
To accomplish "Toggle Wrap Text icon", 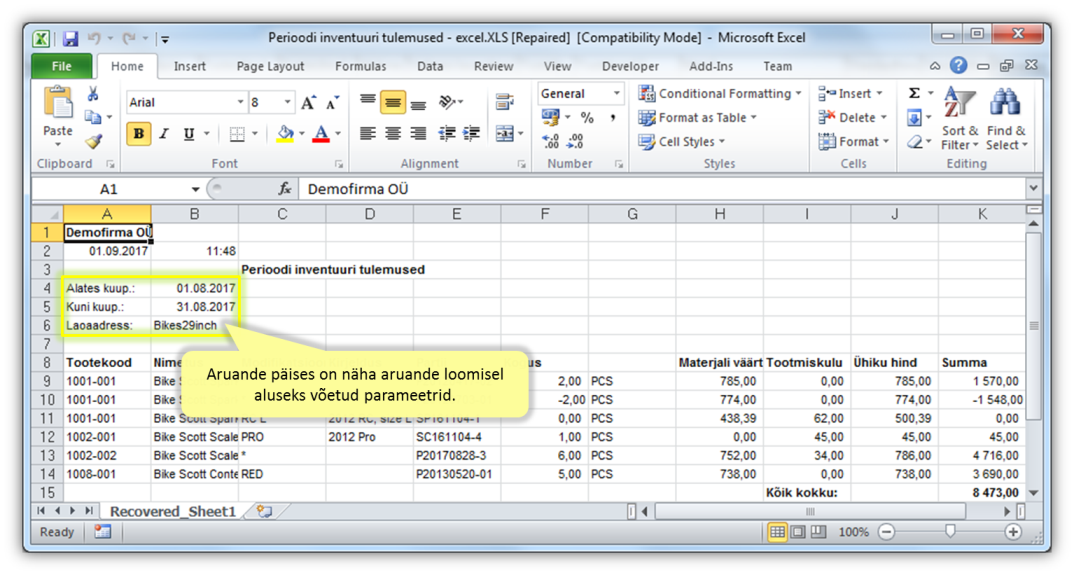I will pyautogui.click(x=505, y=103).
